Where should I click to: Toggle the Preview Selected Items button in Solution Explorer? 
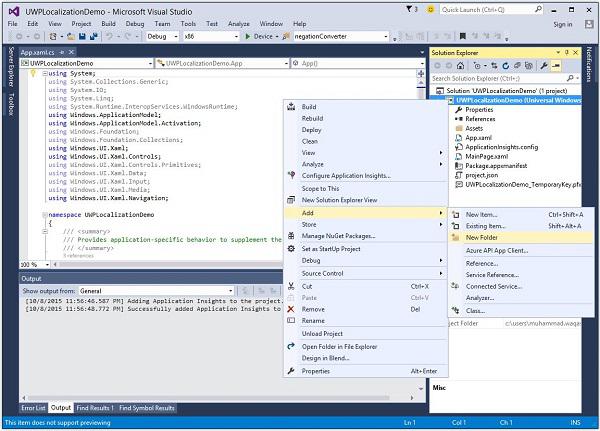click(x=555, y=64)
